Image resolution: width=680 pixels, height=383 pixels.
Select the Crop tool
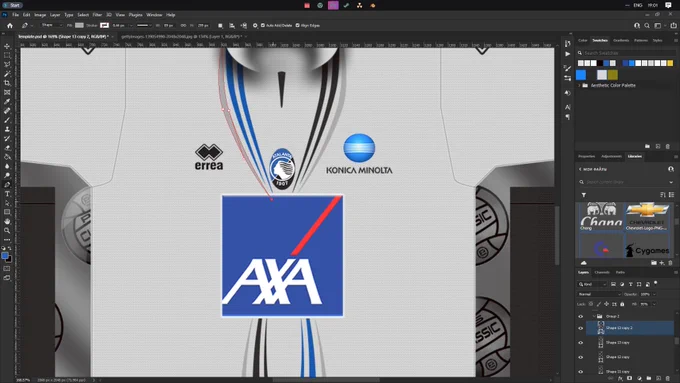(x=7, y=83)
